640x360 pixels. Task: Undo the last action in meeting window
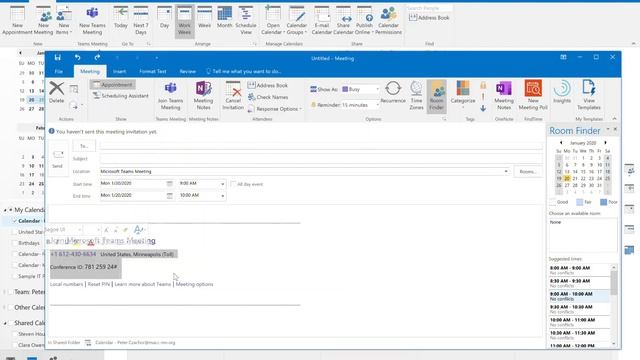pyautogui.click(x=78, y=58)
